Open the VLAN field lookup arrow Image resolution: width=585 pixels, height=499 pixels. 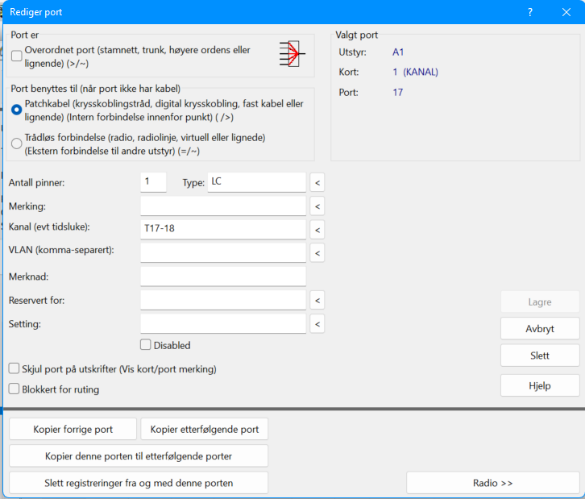click(x=317, y=253)
